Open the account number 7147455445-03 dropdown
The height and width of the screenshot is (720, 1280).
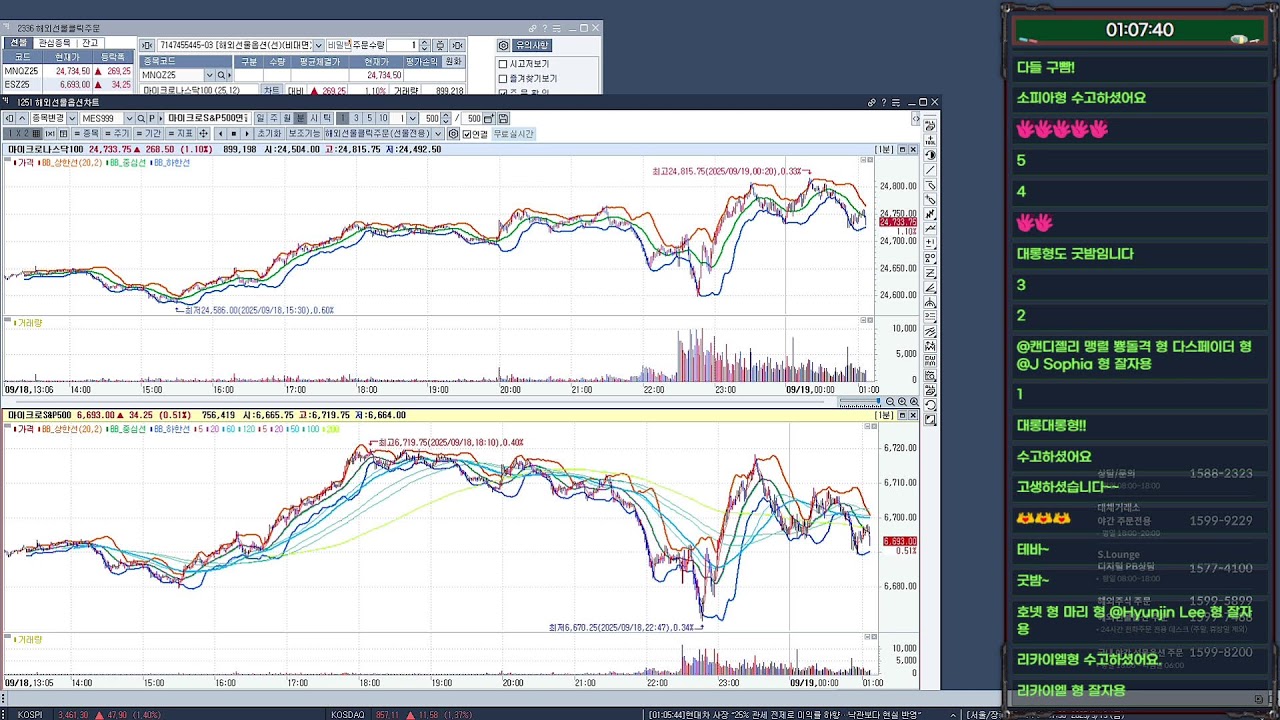click(x=319, y=45)
